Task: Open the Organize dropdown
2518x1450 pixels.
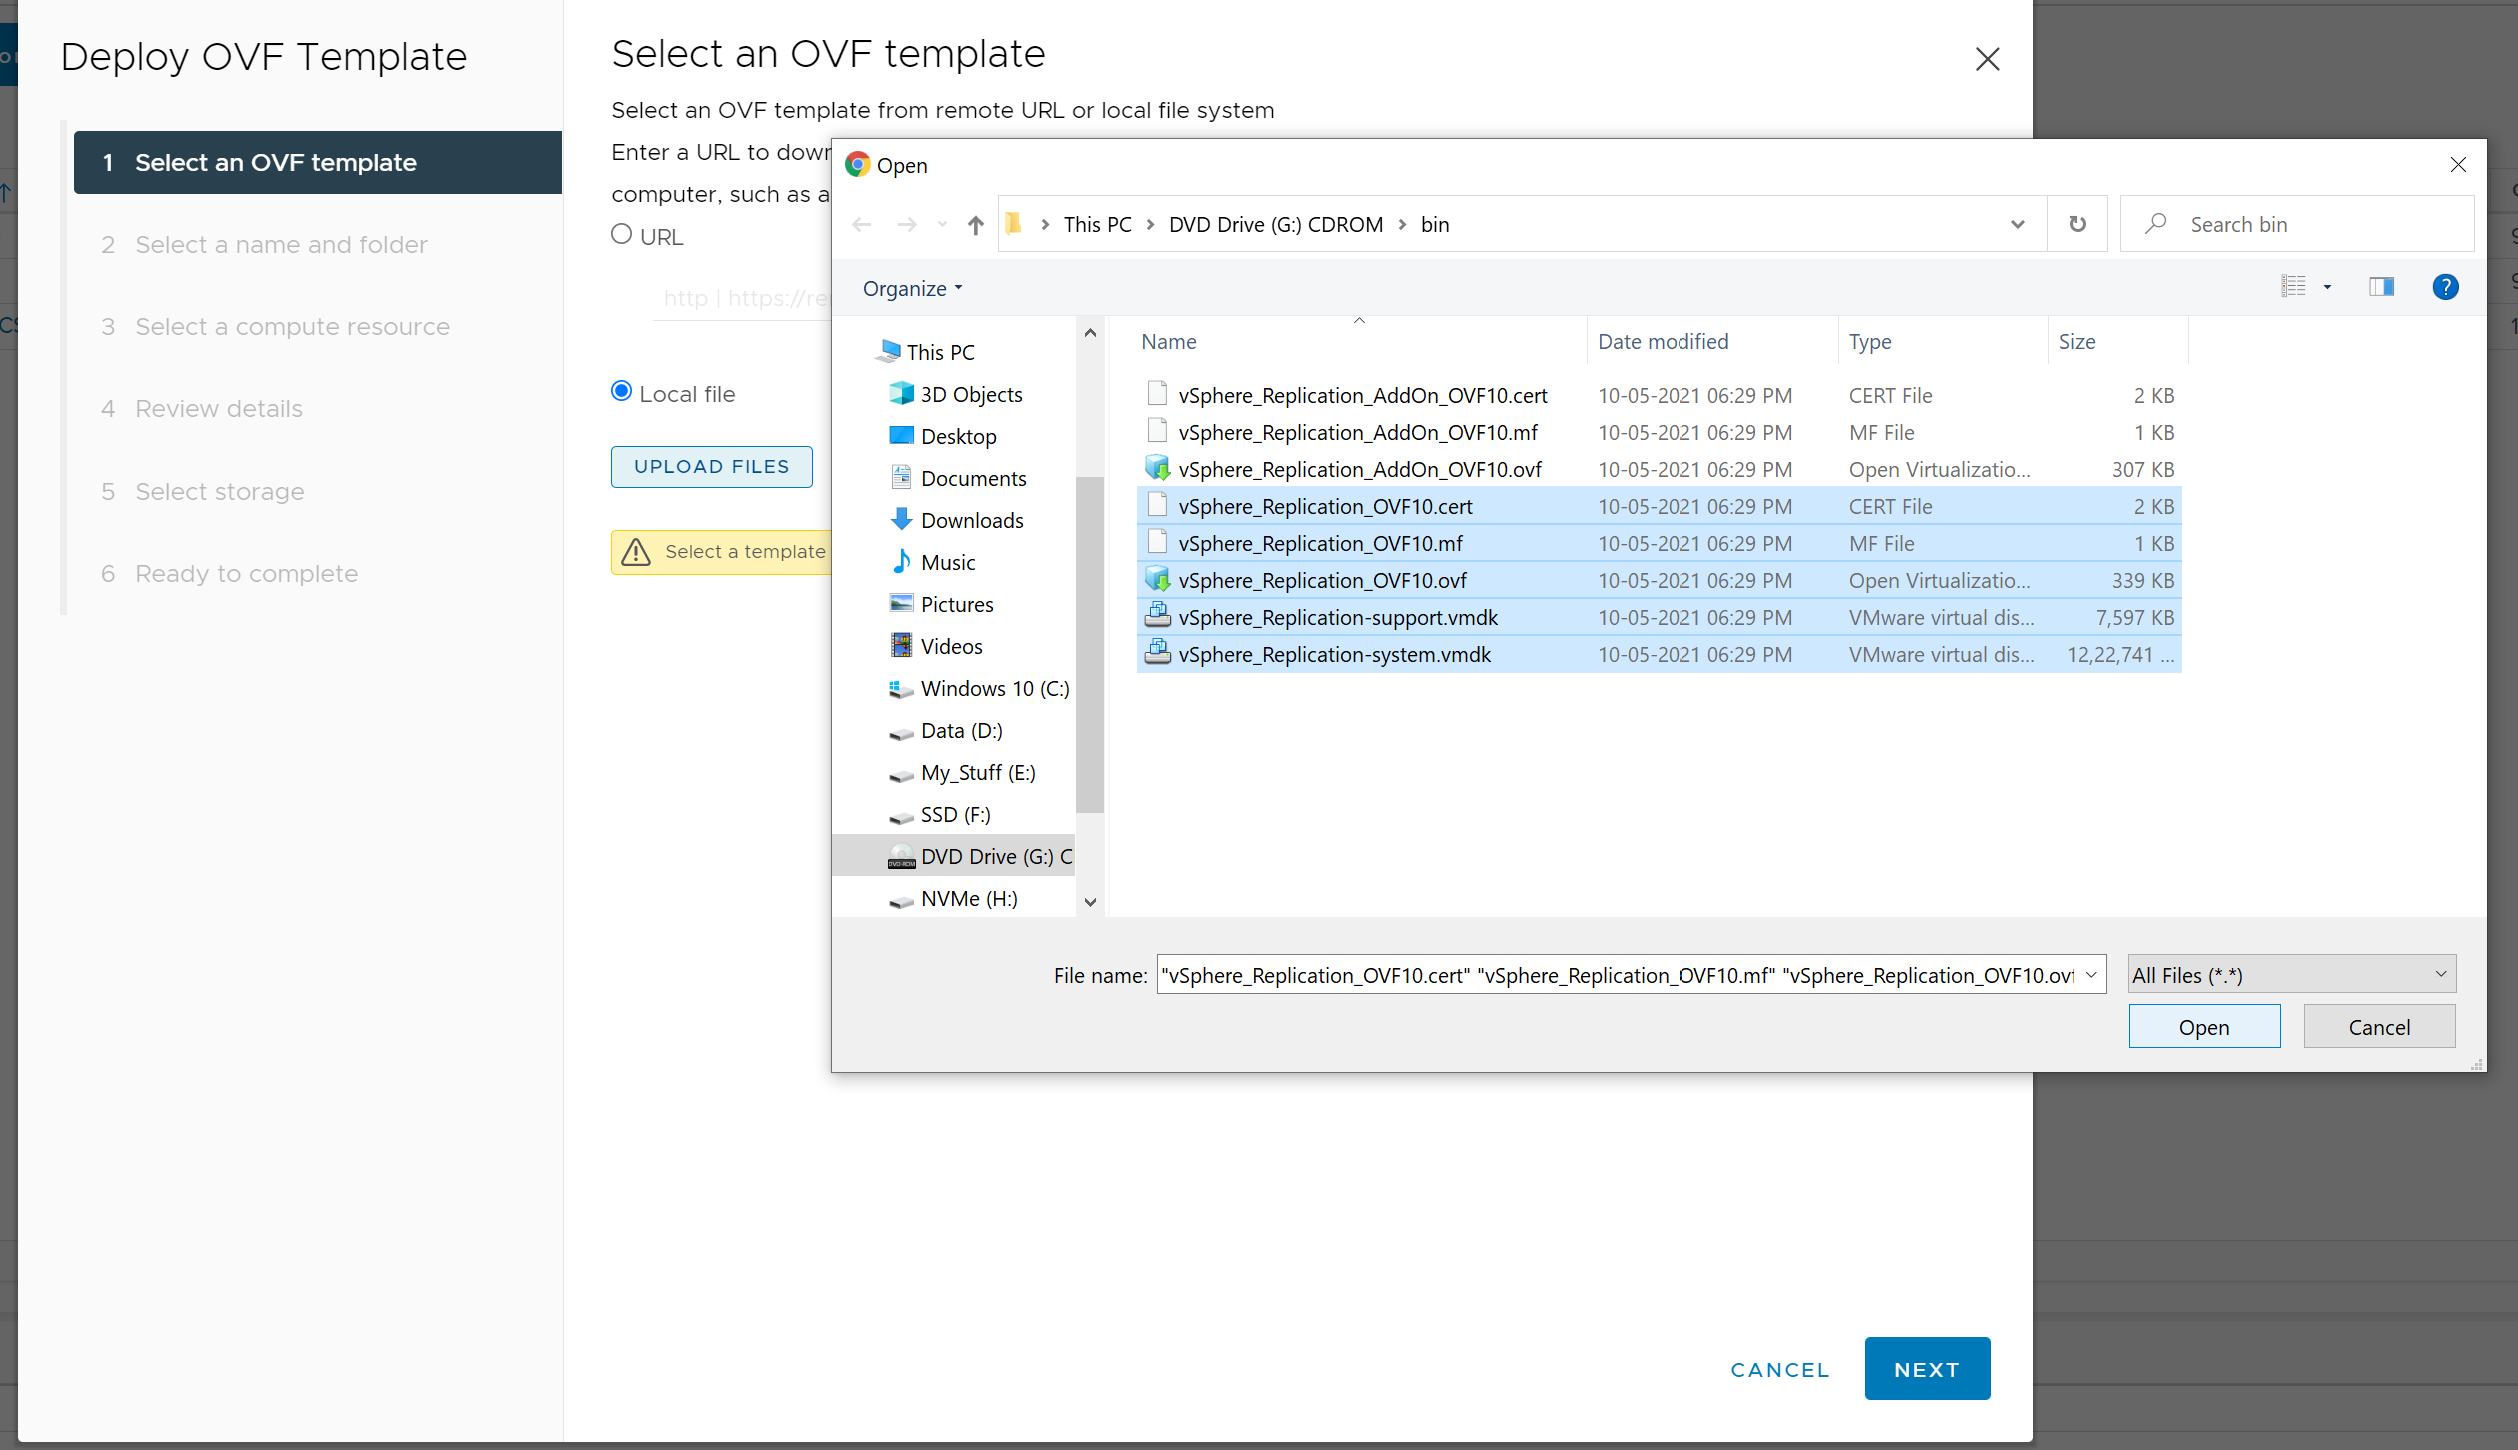Action: tap(911, 288)
